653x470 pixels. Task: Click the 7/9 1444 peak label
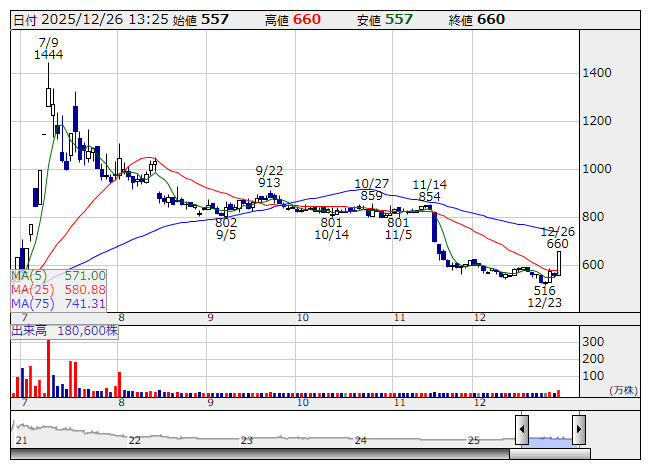[x=48, y=49]
